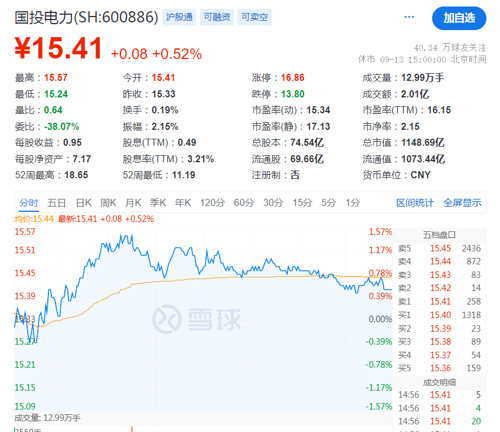
Task: Click the 40.34万球友关注 followers text
Action: 450,48
